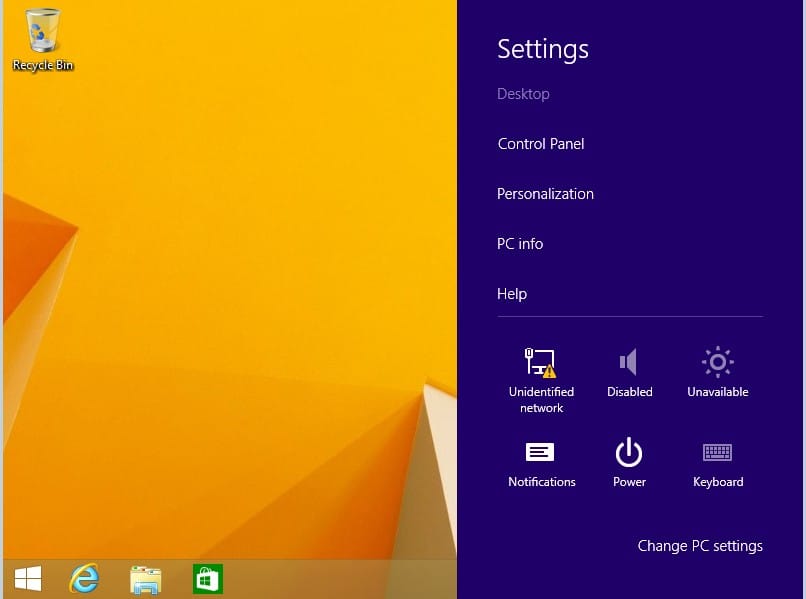Open the Windows Store from the taskbar
806x599 pixels.
(207, 578)
